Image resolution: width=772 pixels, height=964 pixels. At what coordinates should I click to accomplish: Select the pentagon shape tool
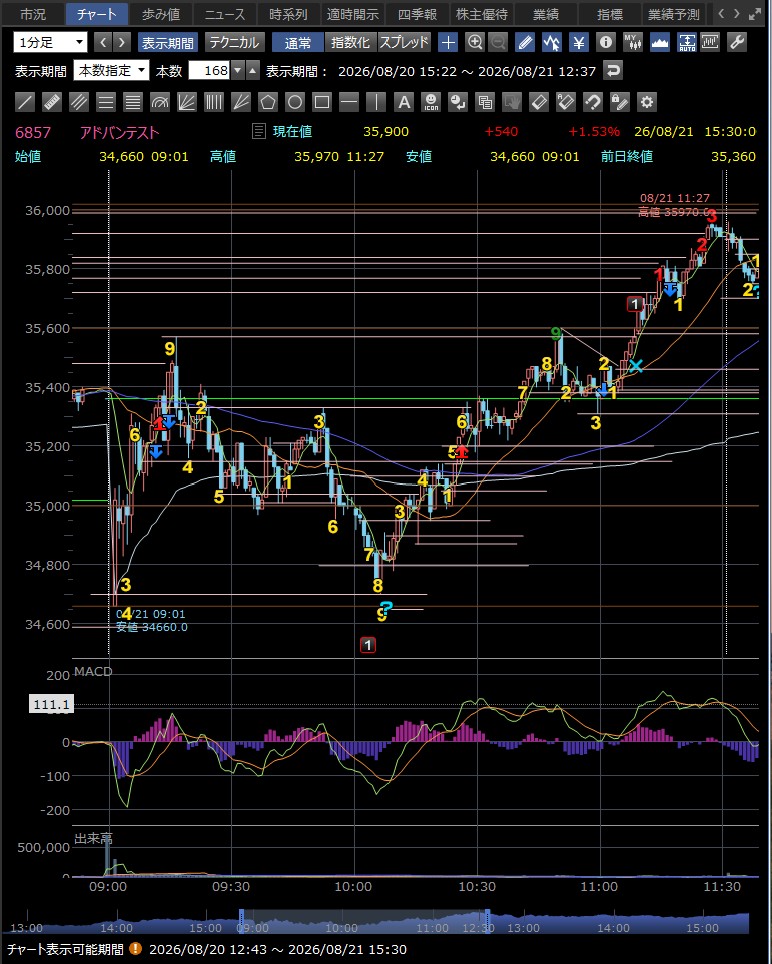[x=268, y=101]
